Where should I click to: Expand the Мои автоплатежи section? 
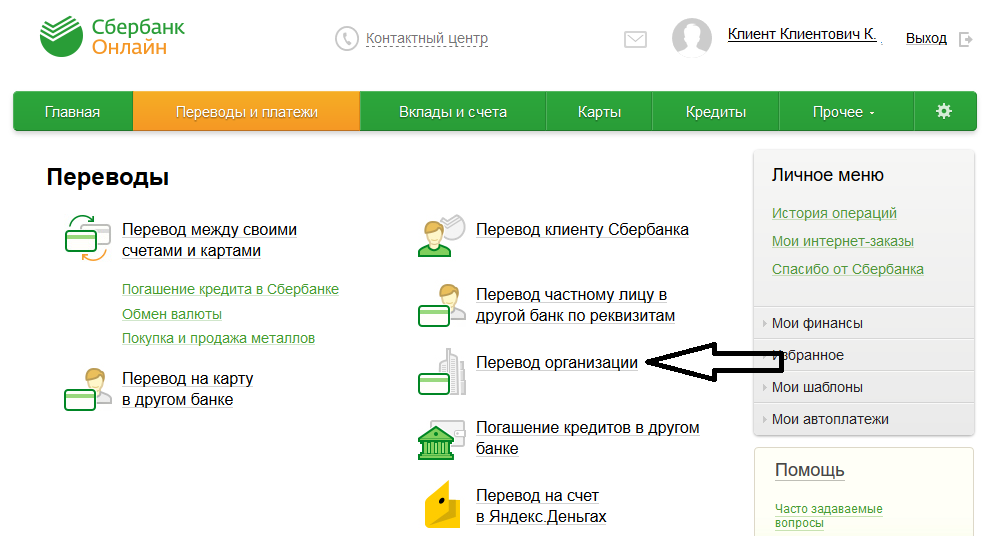coord(864,419)
